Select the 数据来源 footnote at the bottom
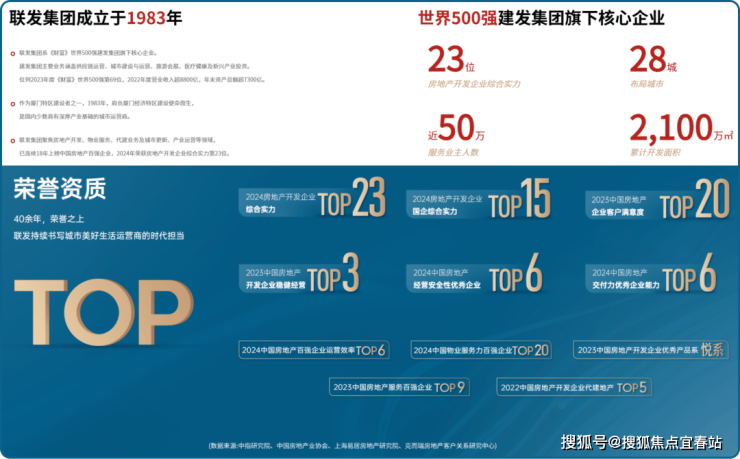The width and height of the screenshot is (740, 459). point(353,445)
